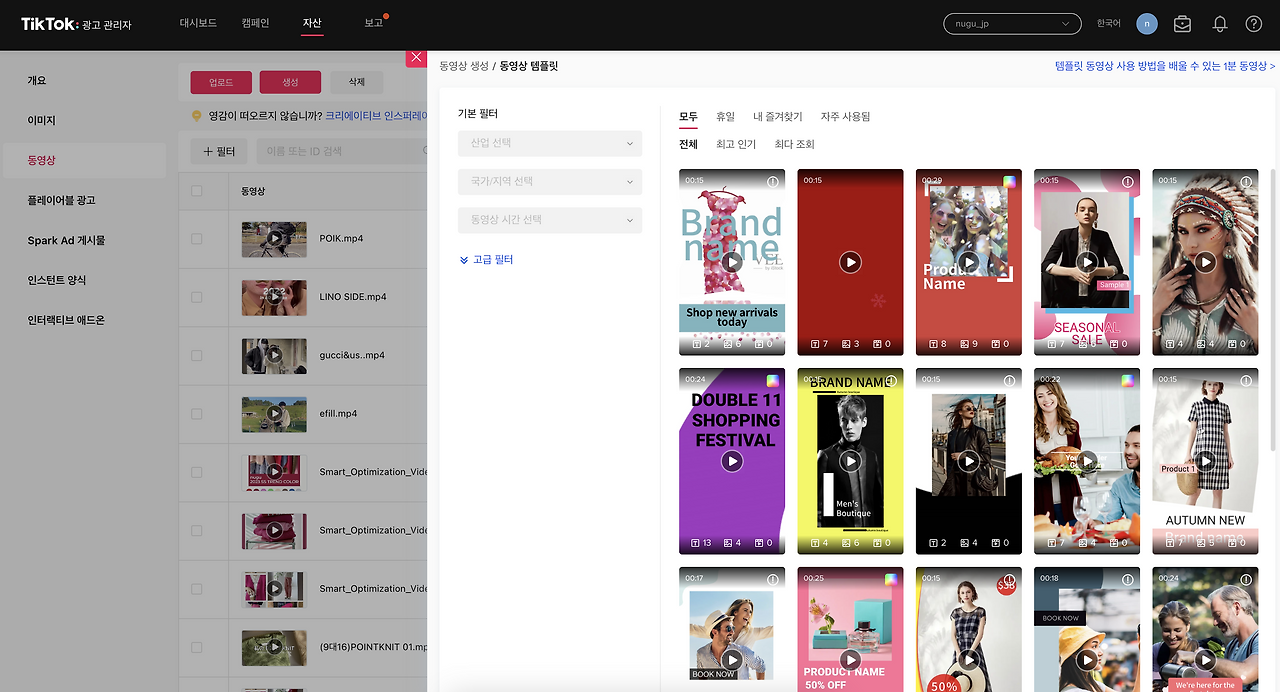Check the gucci&us..mp4 row checkbox
1280x692 pixels.
tap(196, 355)
